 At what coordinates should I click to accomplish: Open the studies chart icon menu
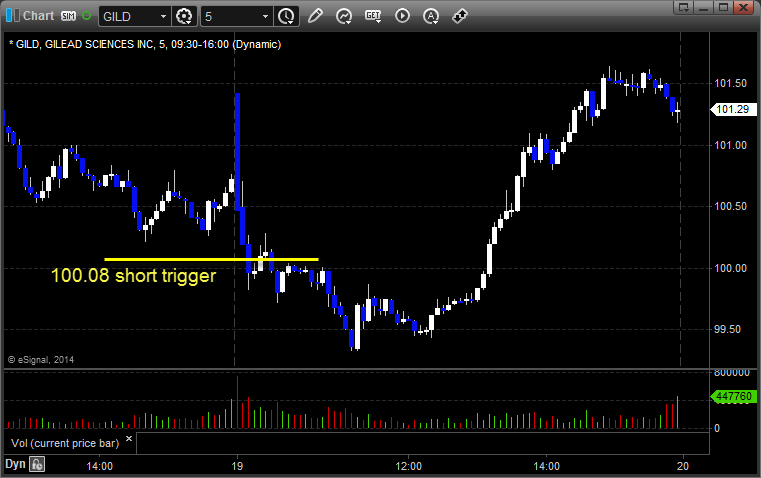(344, 16)
